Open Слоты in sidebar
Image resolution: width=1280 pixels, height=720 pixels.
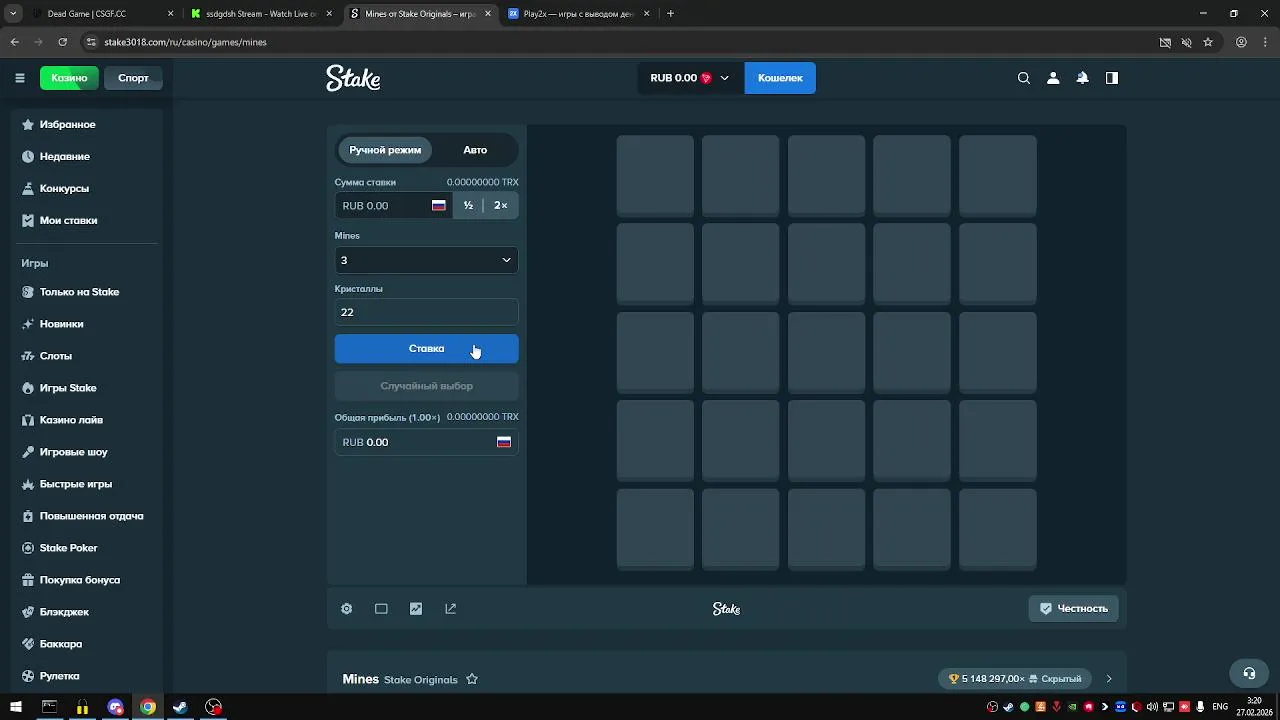point(56,356)
